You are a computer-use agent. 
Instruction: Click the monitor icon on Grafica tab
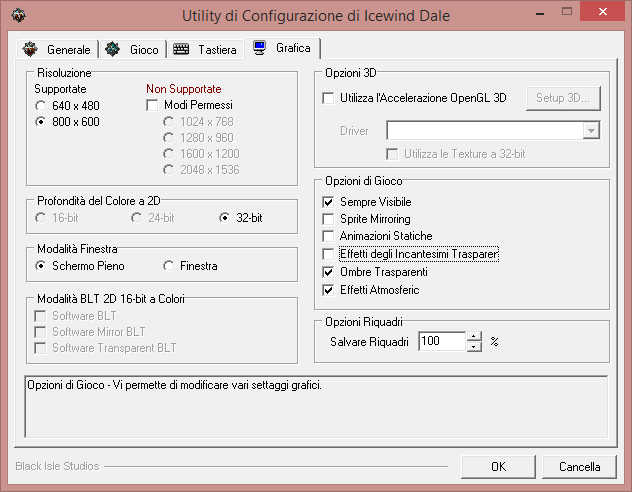coord(260,48)
